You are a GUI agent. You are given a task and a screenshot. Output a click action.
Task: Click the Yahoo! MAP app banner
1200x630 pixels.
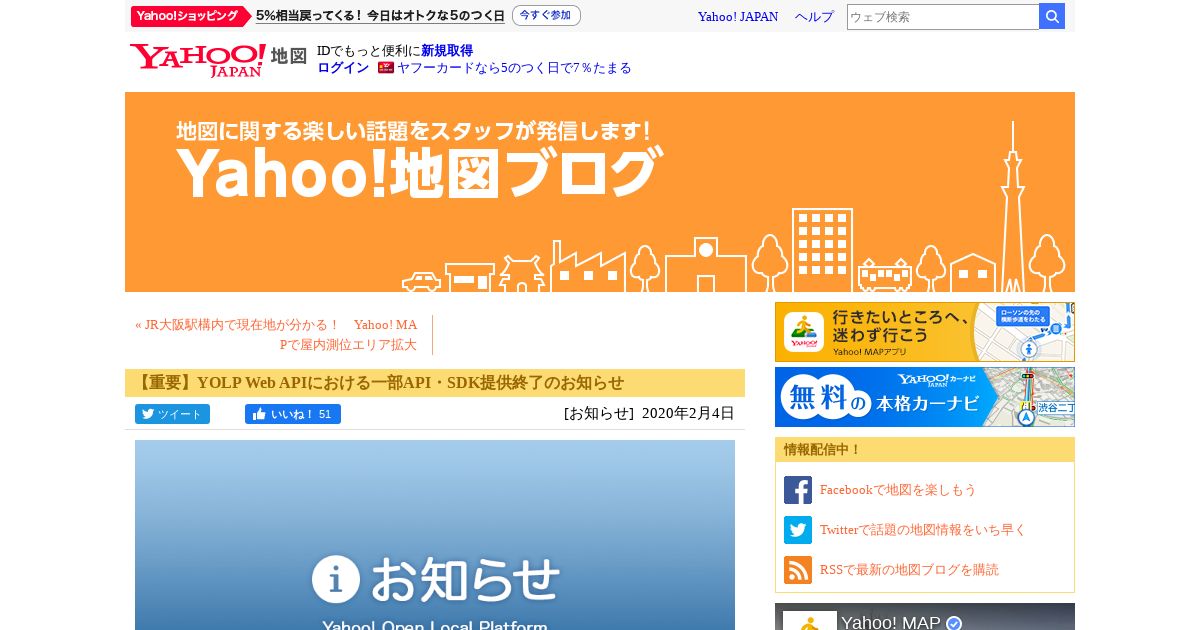(925, 332)
